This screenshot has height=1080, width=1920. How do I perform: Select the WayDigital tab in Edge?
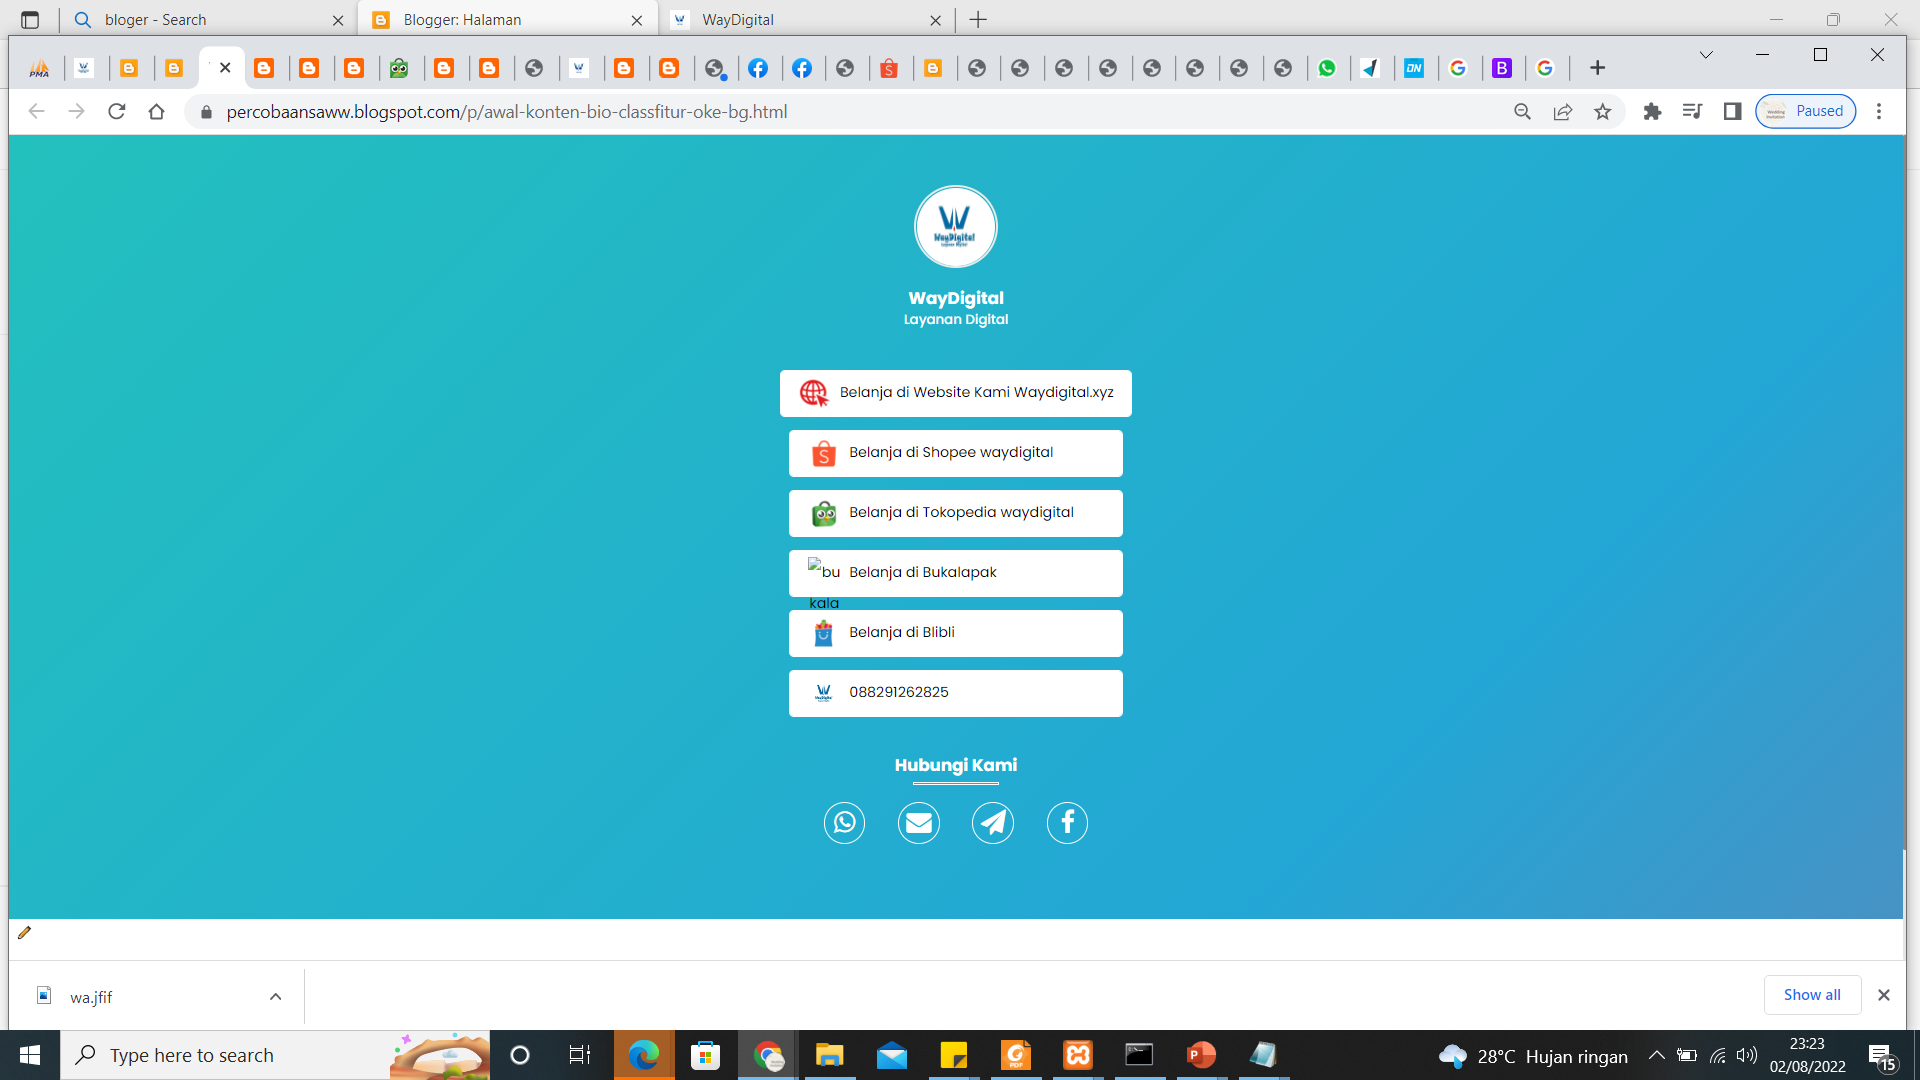tap(806, 20)
